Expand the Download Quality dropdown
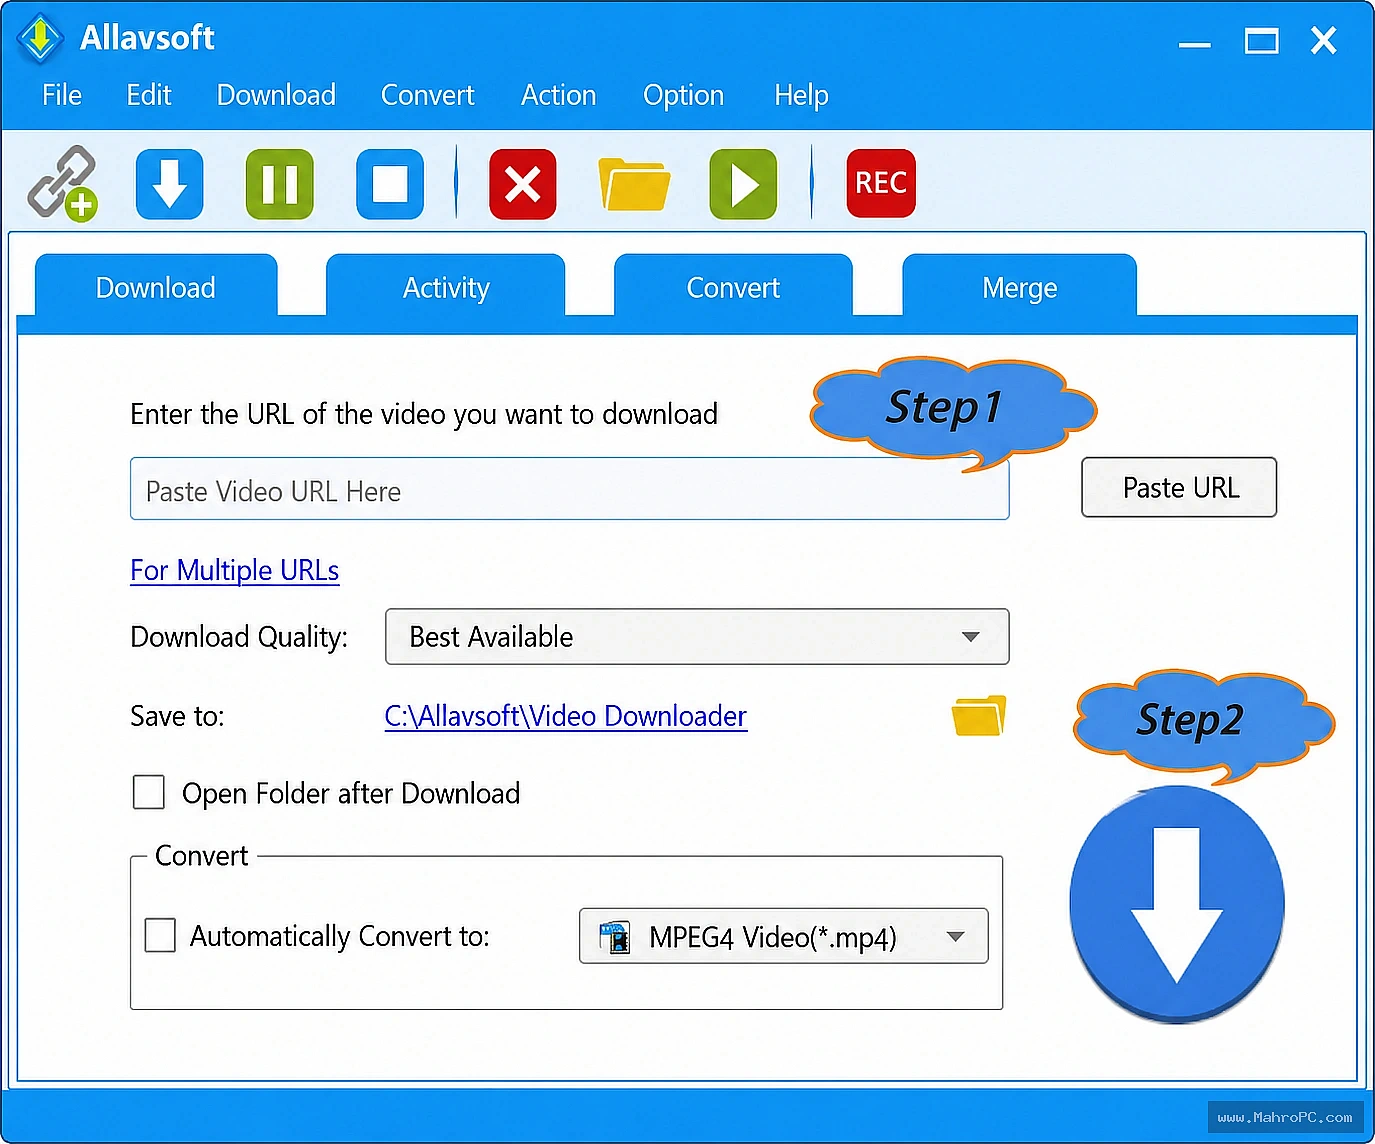 pyautogui.click(x=697, y=636)
